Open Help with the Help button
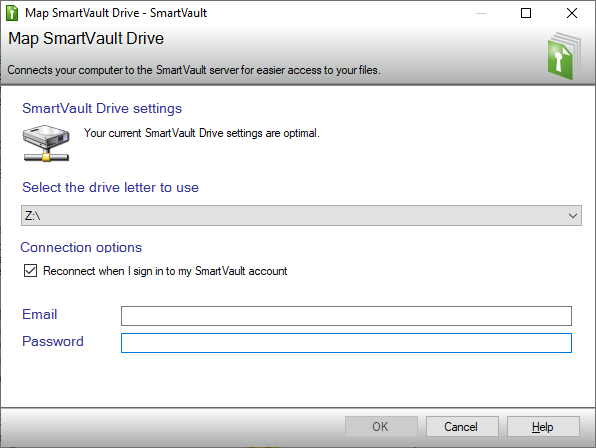The image size is (596, 448). (x=543, y=426)
